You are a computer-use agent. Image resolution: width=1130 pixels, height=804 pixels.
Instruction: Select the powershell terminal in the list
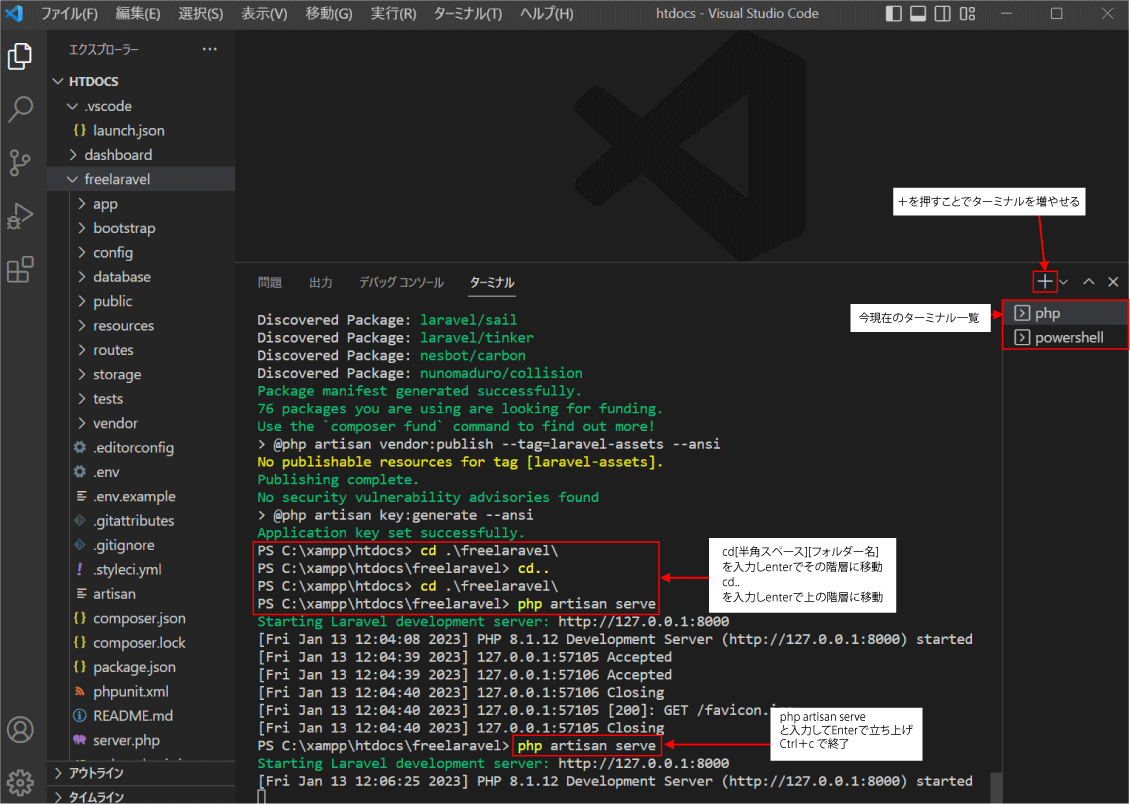click(x=1068, y=338)
